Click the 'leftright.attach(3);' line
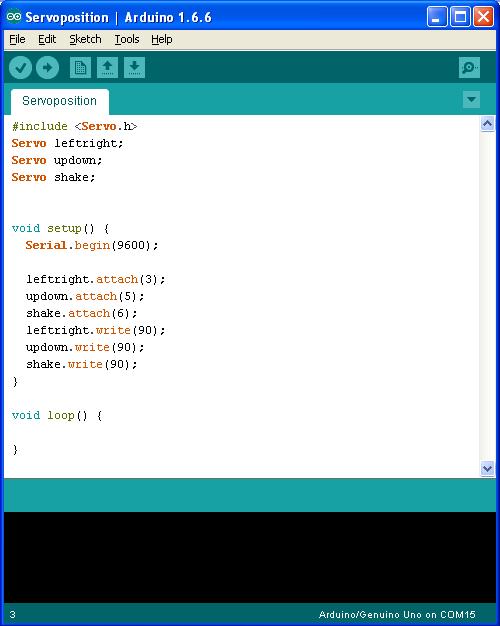The width and height of the screenshot is (500, 626). [x=96, y=279]
